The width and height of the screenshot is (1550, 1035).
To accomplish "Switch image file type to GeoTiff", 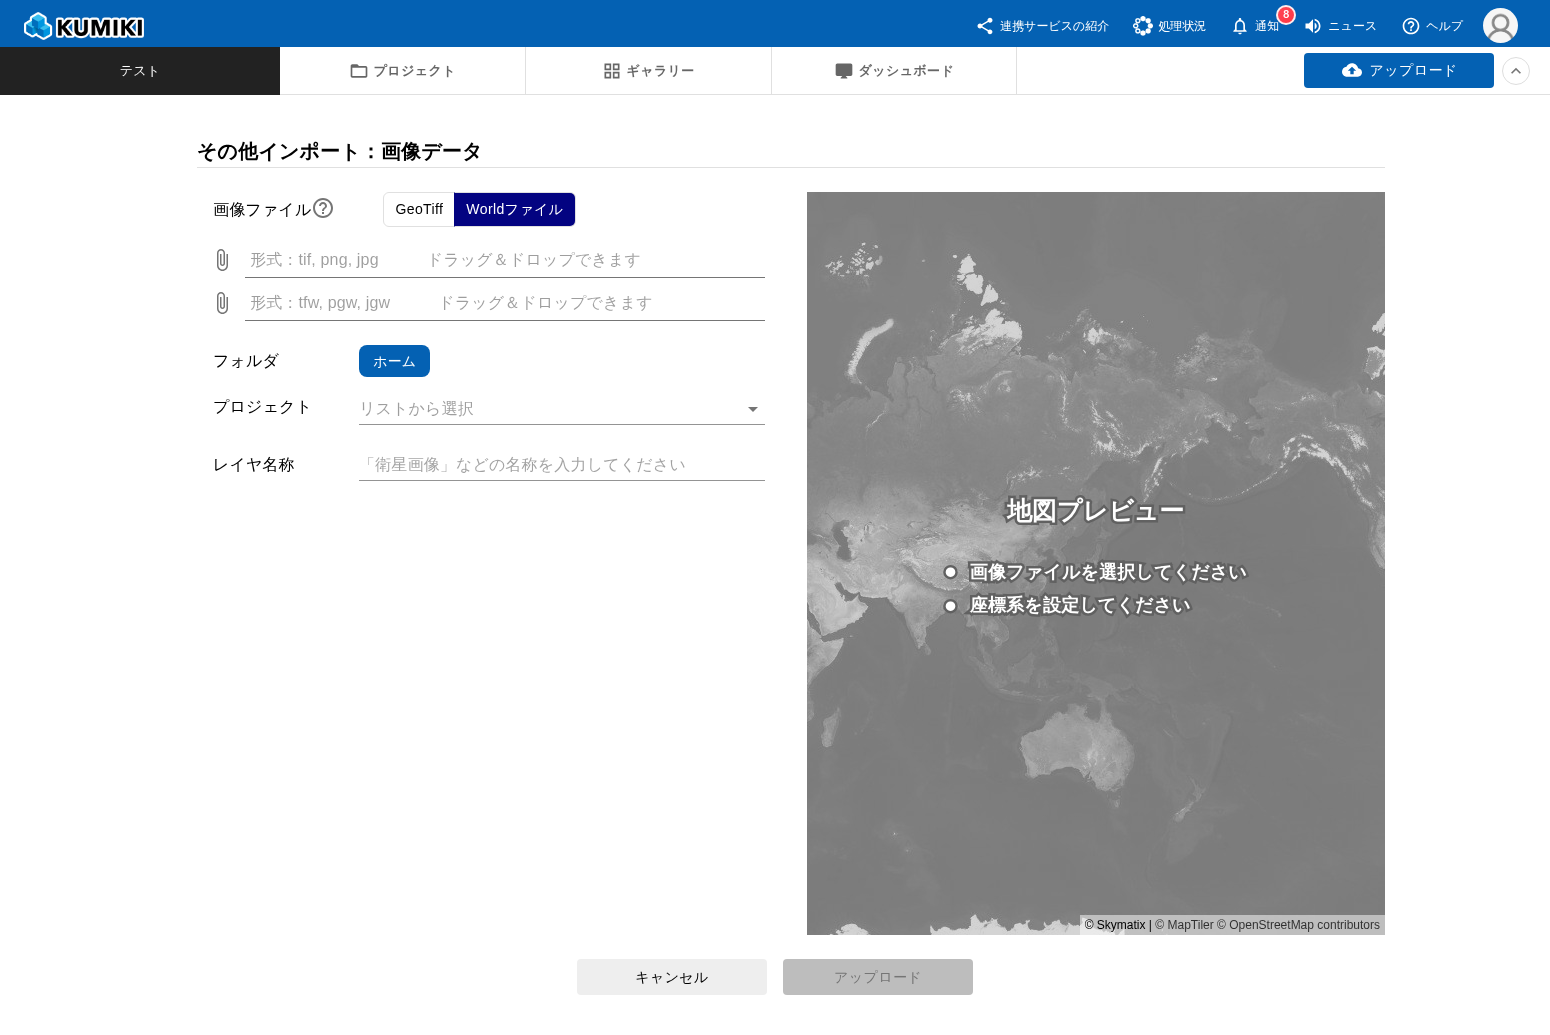I will (419, 209).
